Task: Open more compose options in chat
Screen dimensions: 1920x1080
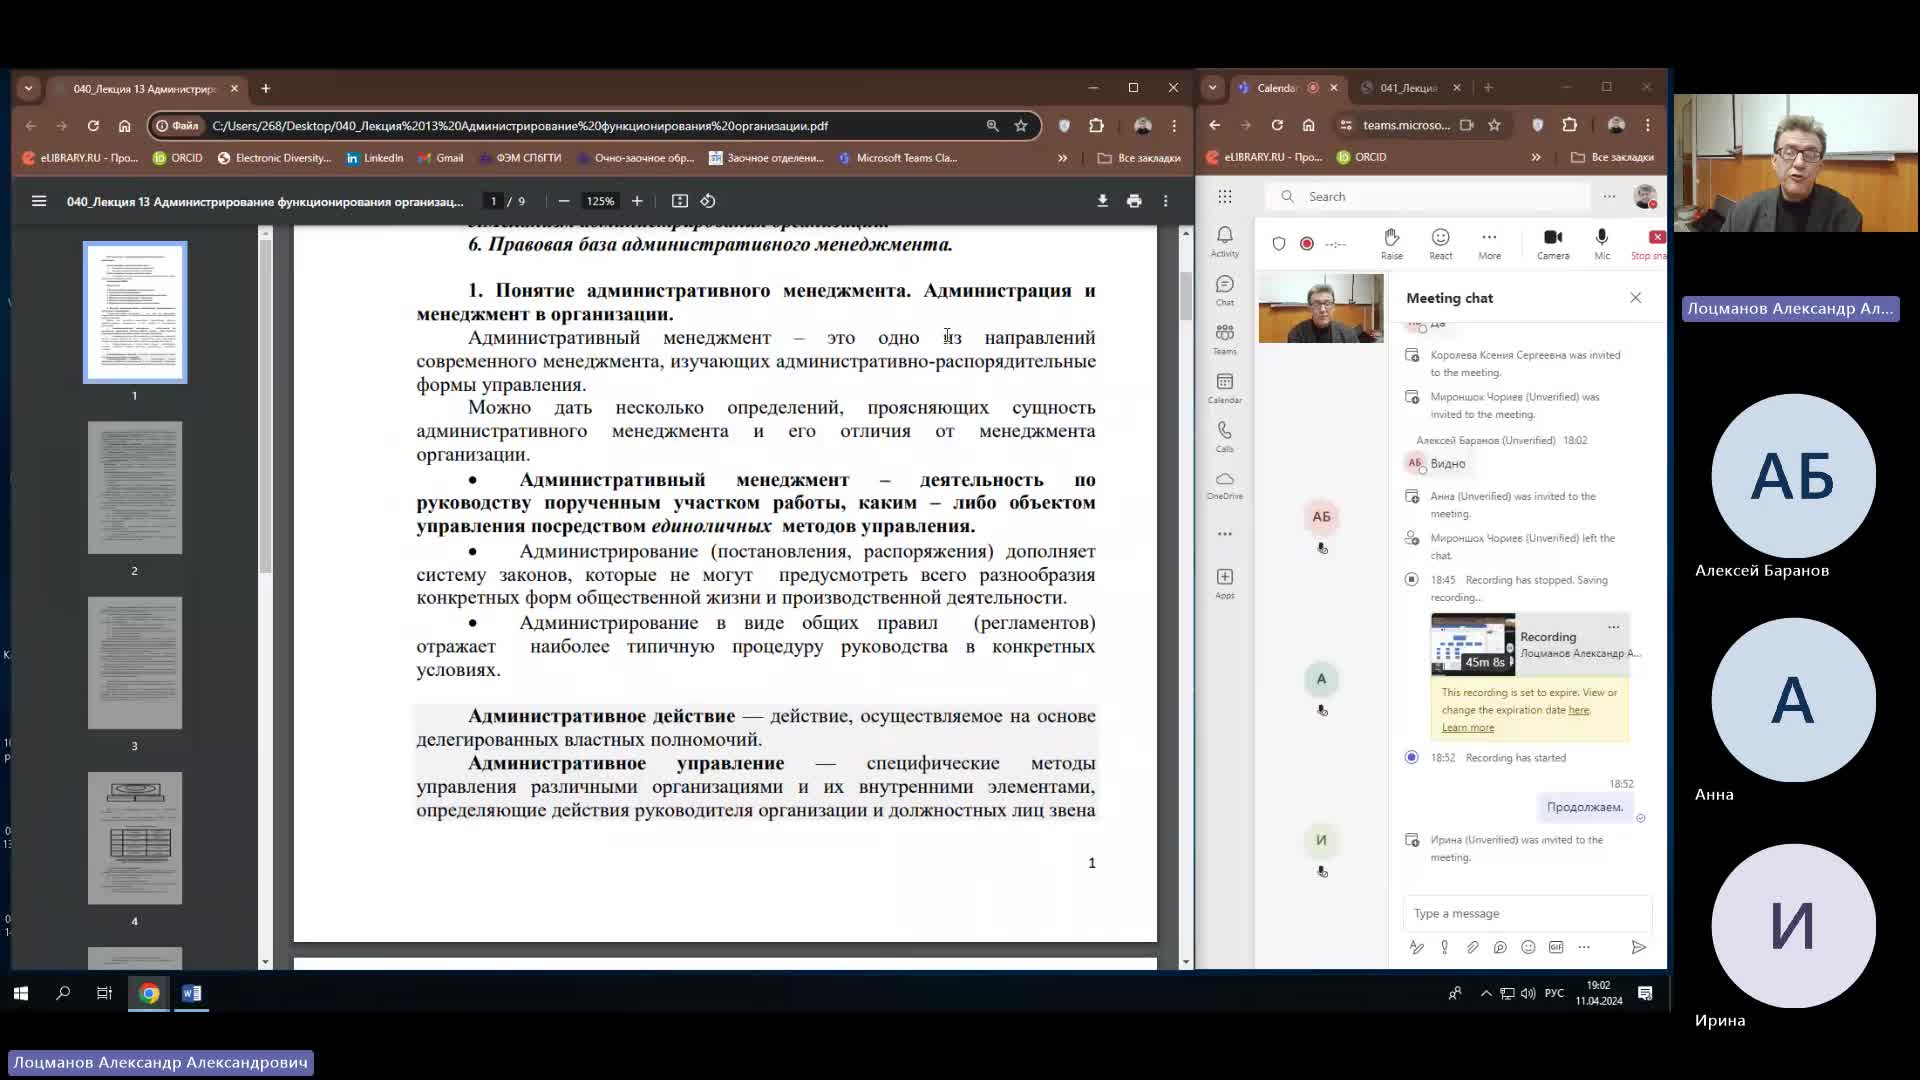Action: [1584, 947]
